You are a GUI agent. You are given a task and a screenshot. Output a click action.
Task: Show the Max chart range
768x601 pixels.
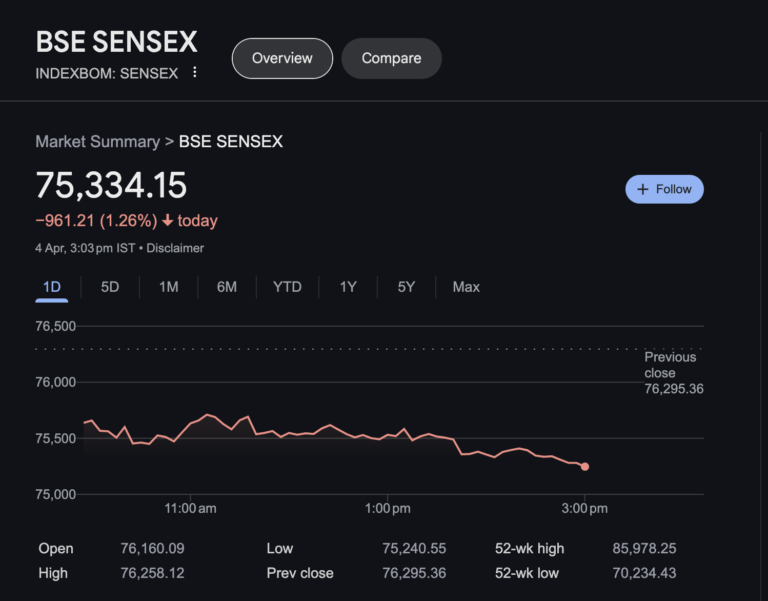point(466,287)
